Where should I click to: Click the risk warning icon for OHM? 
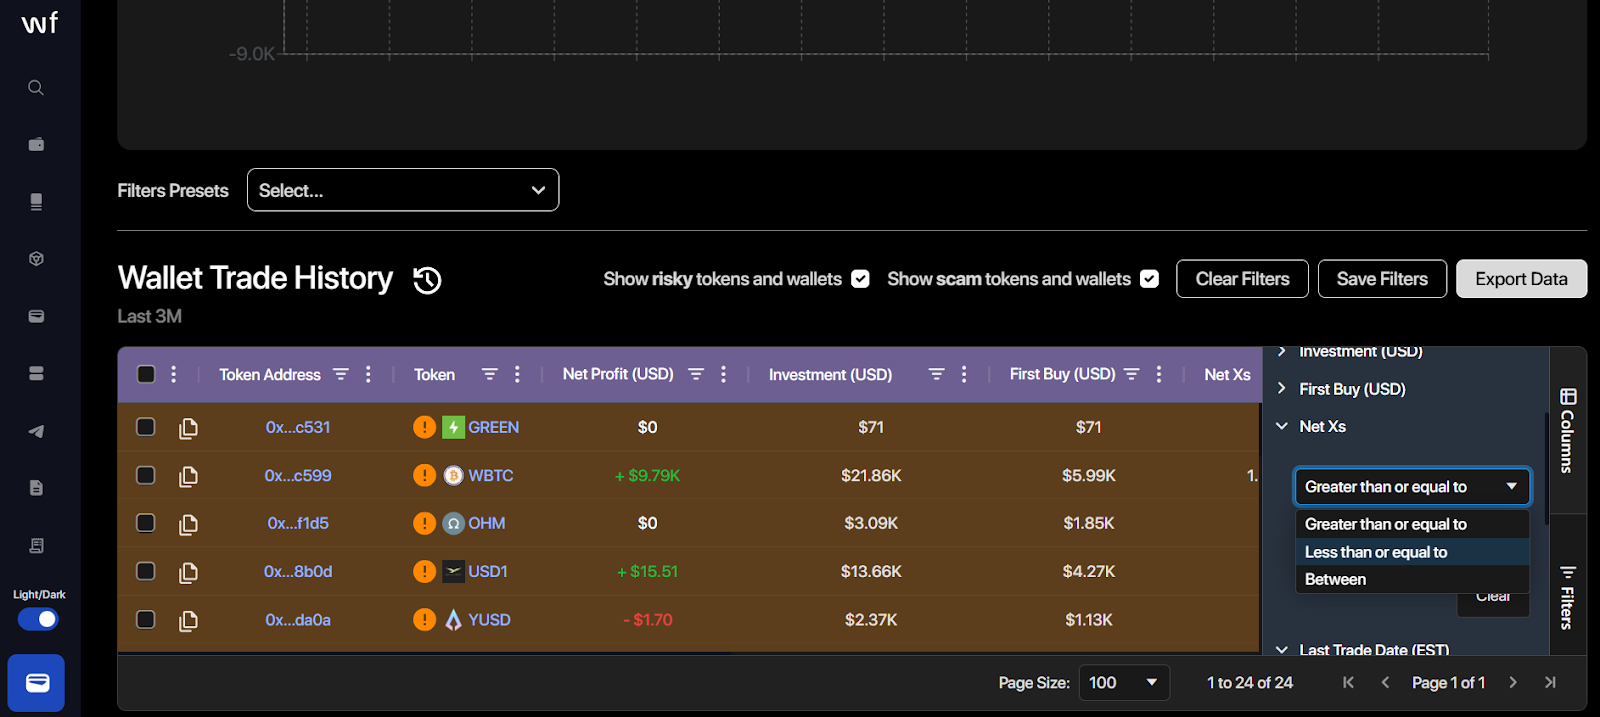424,523
